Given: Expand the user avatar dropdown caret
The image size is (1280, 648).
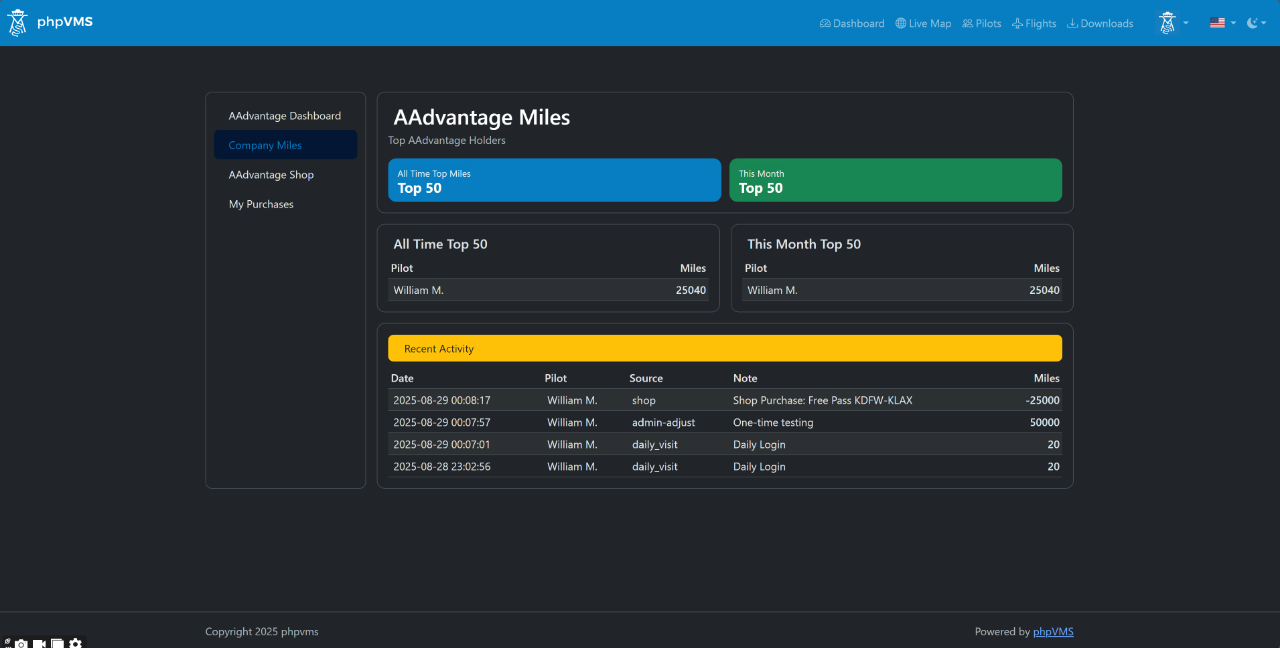Looking at the screenshot, I should click(x=1186, y=22).
